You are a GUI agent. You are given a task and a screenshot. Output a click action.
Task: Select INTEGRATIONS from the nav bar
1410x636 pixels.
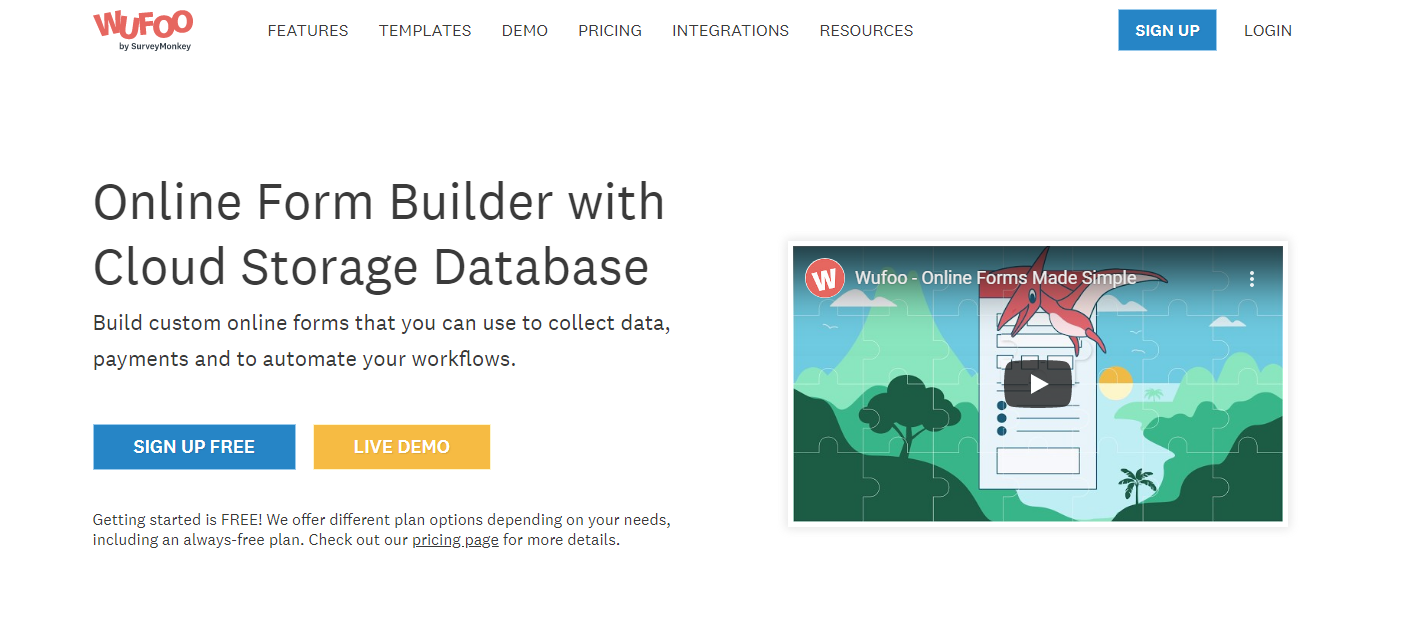(730, 30)
